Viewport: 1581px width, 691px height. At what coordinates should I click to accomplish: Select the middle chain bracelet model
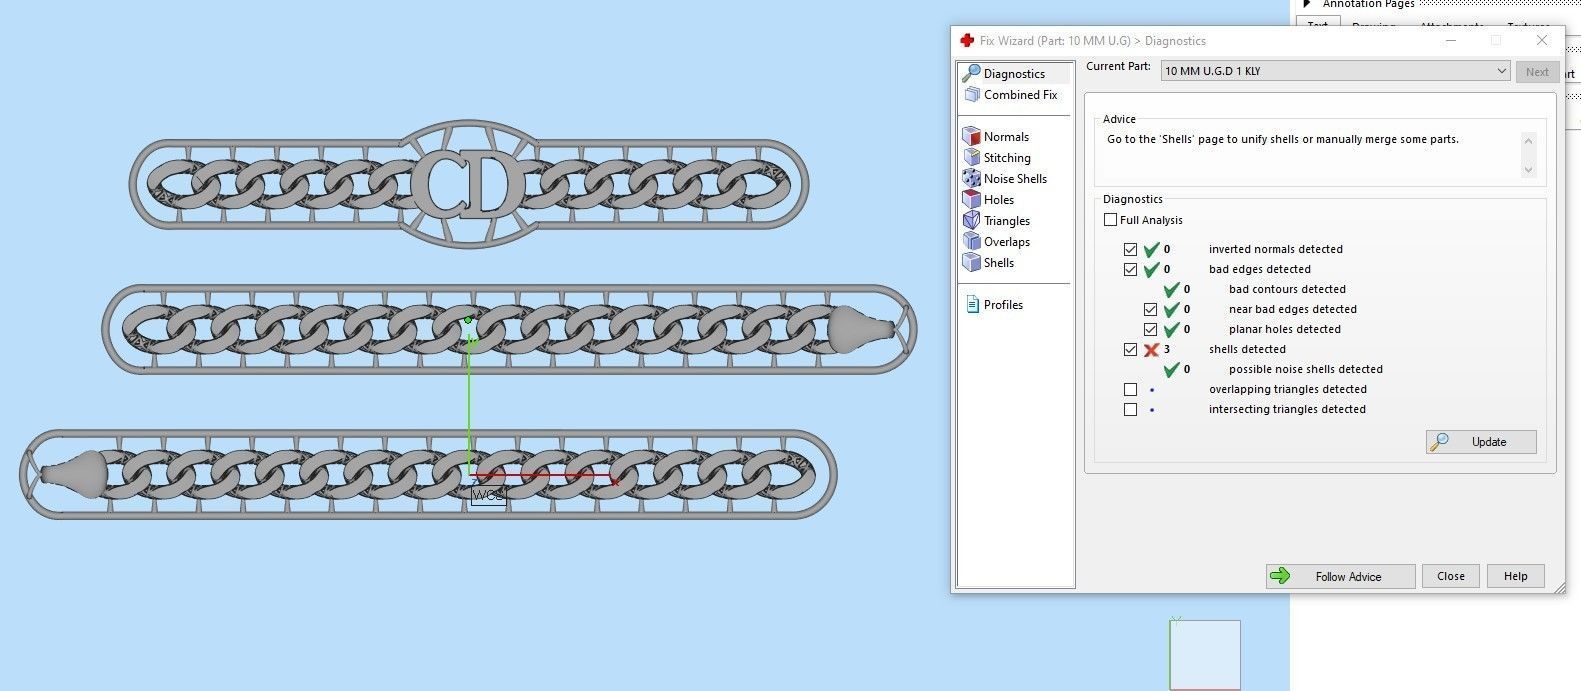point(509,329)
